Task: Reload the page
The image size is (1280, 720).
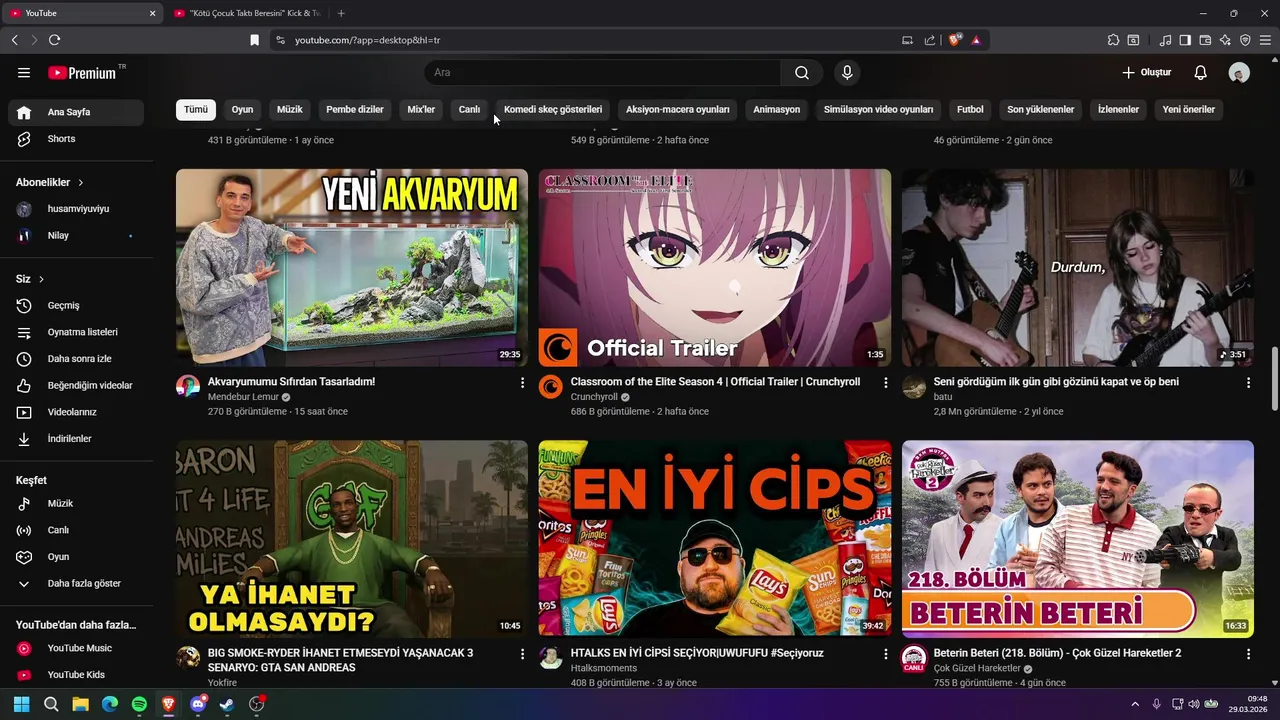Action: [x=54, y=40]
